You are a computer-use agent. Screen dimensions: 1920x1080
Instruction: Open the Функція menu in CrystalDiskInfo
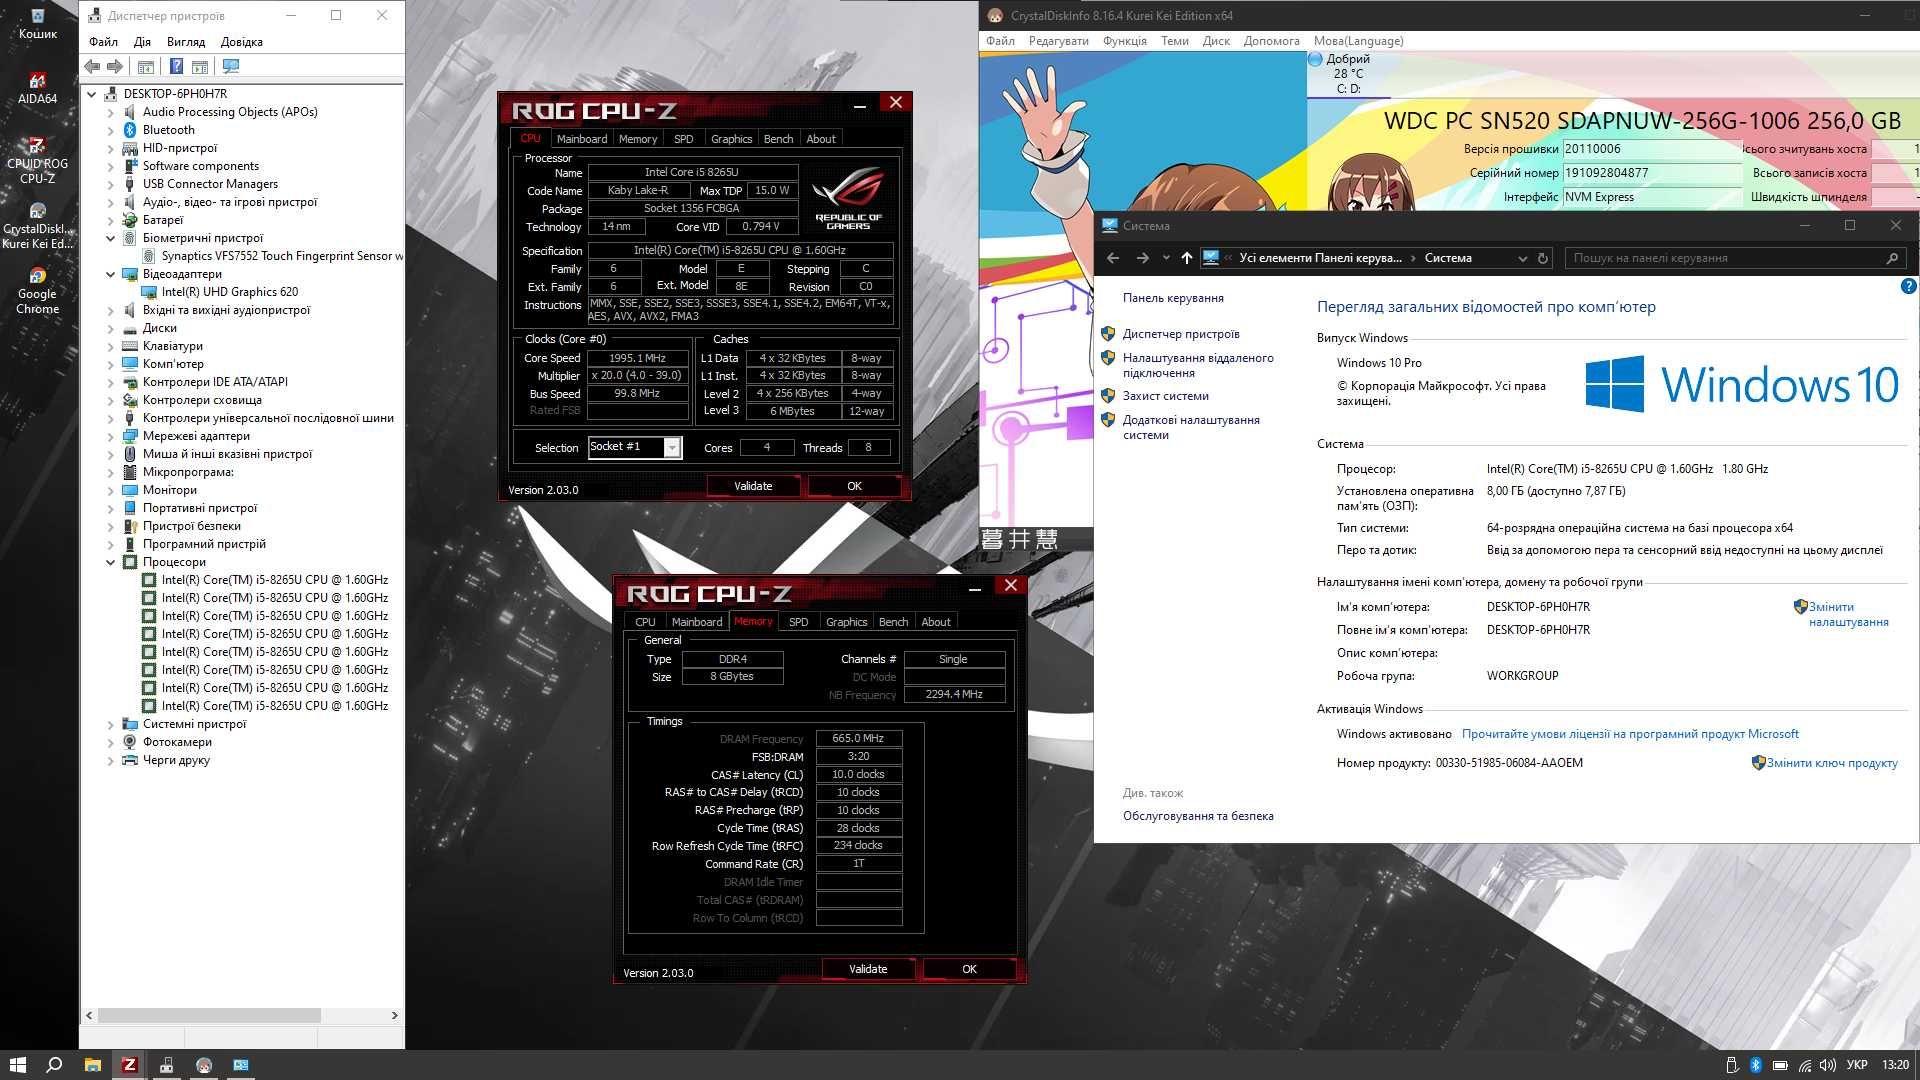[x=1125, y=41]
